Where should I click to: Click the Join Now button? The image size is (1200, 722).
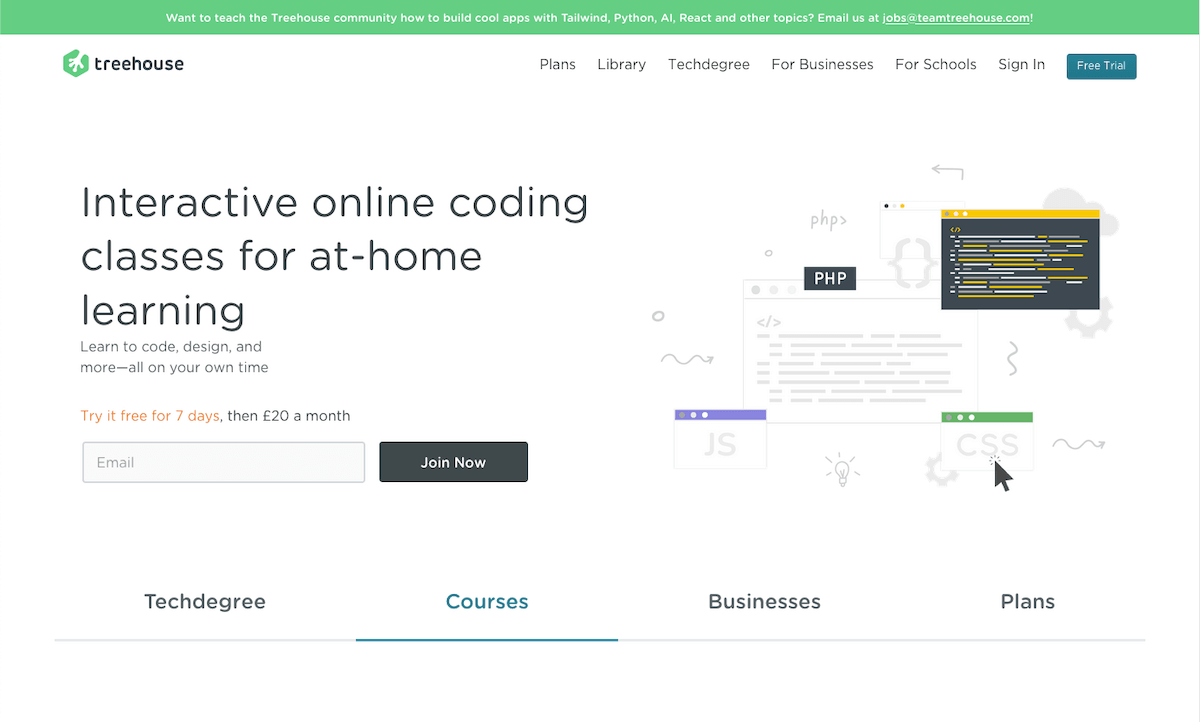pyautogui.click(x=453, y=462)
